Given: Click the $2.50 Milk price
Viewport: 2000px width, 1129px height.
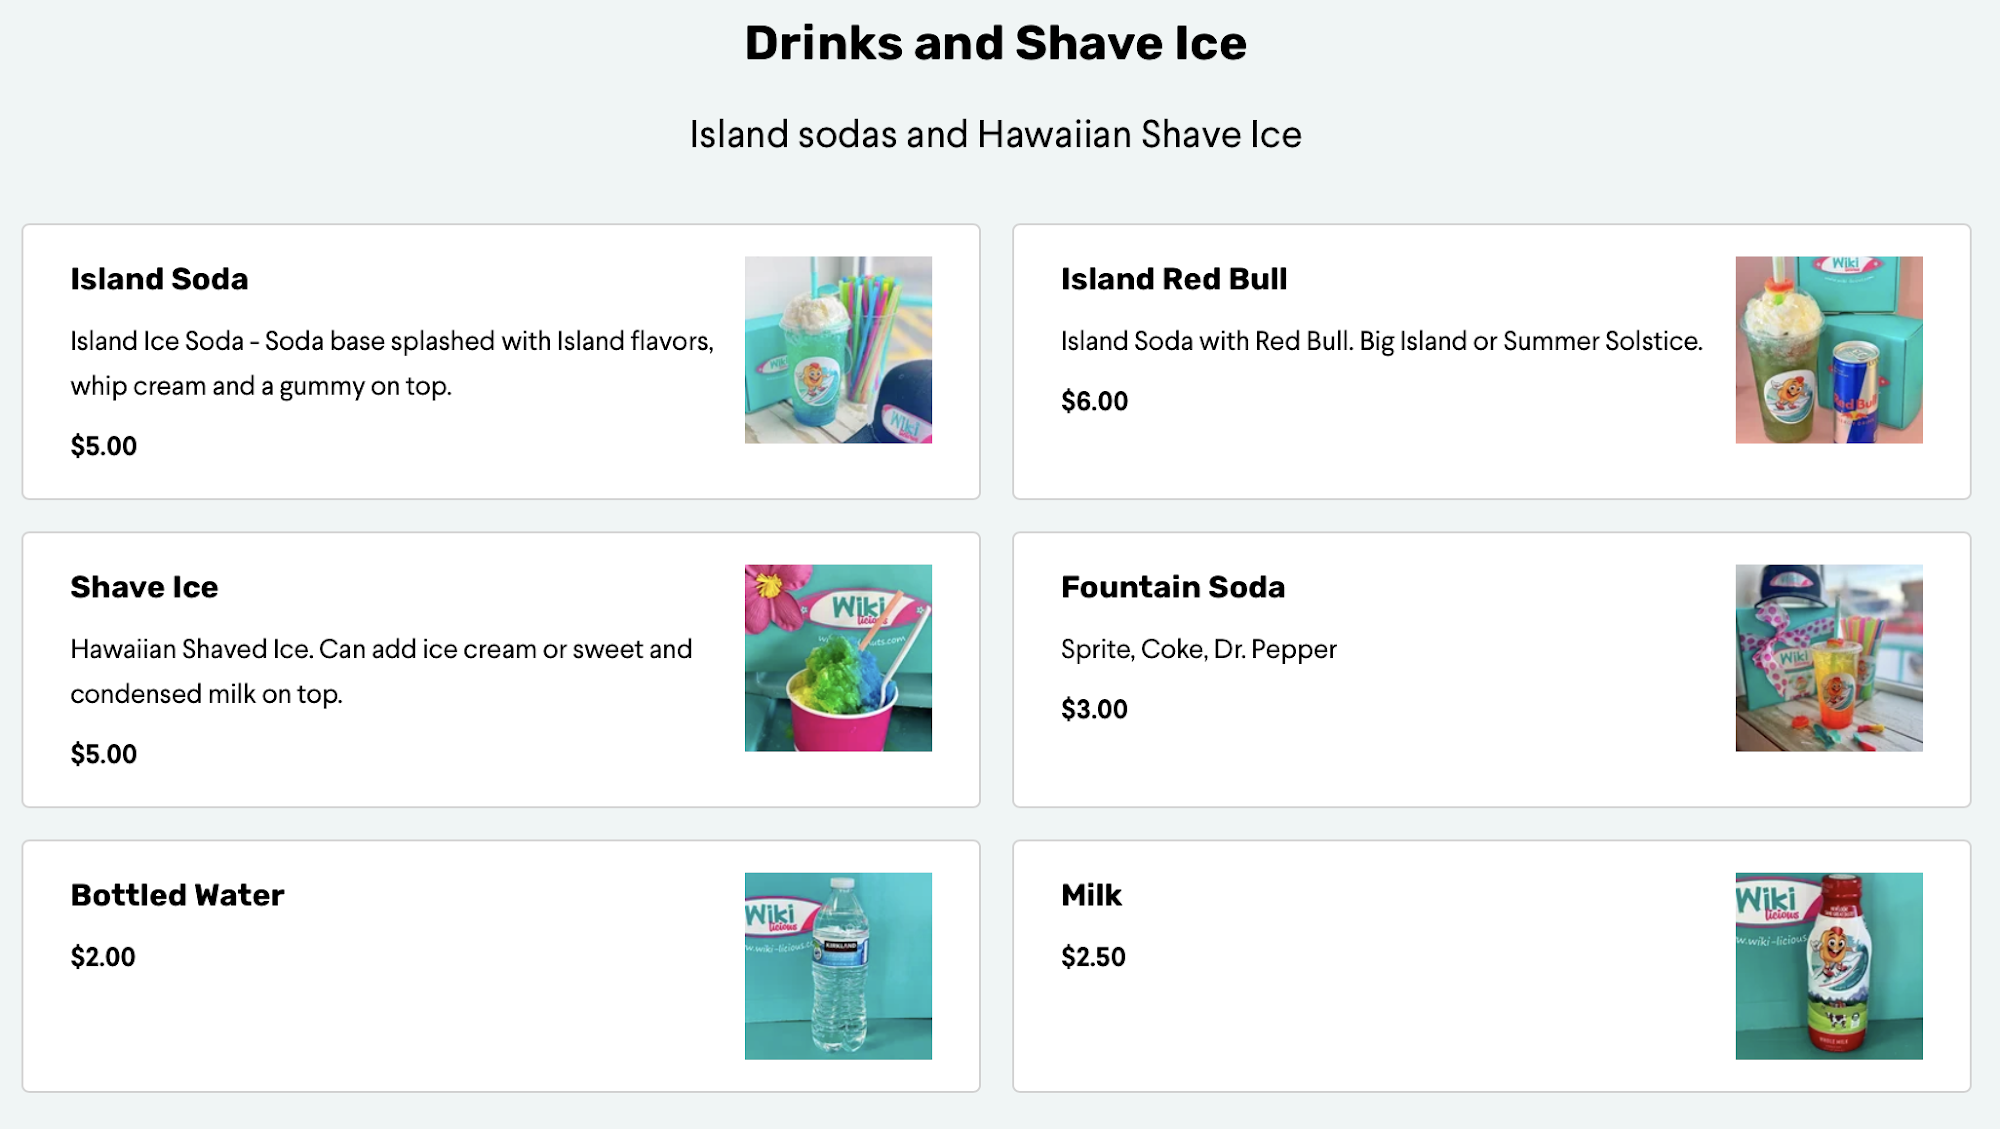Looking at the screenshot, I should (x=1093, y=957).
